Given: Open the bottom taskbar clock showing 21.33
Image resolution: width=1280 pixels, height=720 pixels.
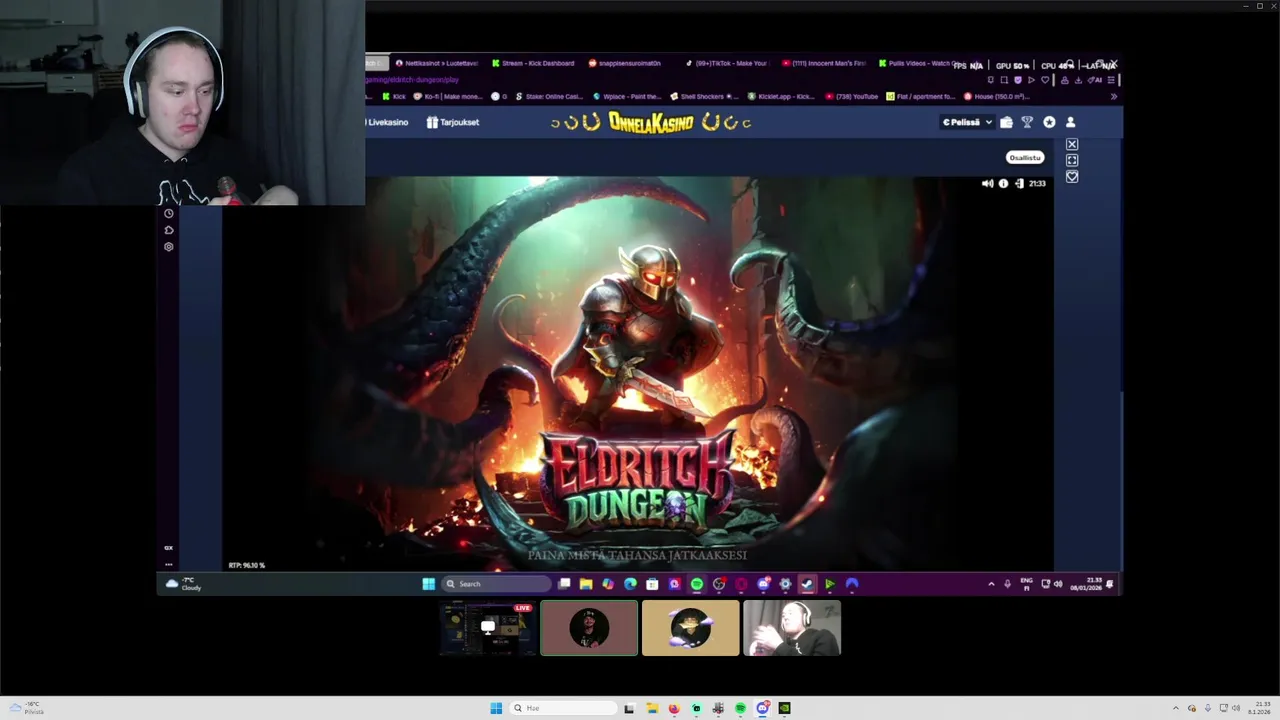Looking at the screenshot, I should coord(1260,708).
